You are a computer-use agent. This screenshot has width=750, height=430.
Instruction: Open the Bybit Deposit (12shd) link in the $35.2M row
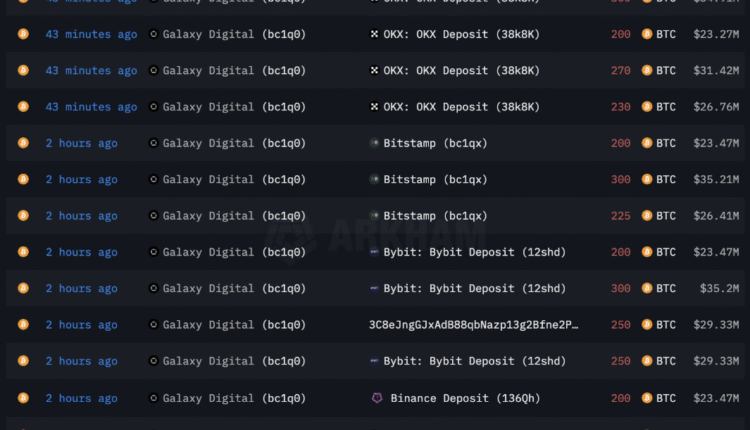[461, 288]
